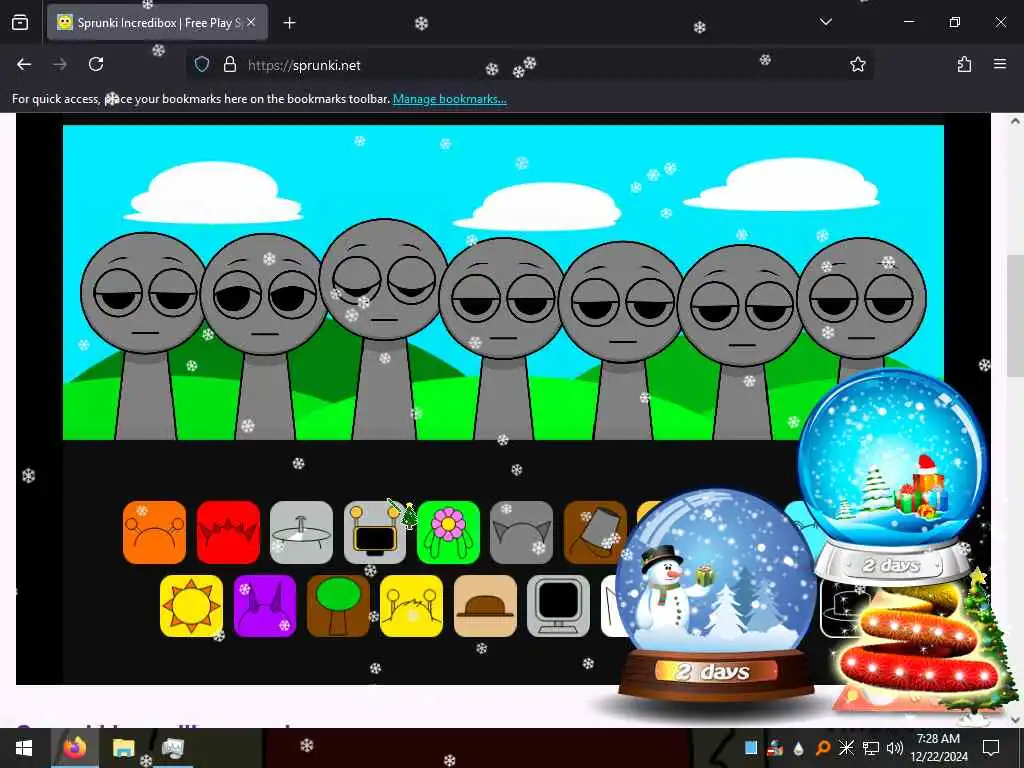Image resolution: width=1024 pixels, height=768 pixels.
Task: Open a new browser tab
Action: pyautogui.click(x=289, y=23)
